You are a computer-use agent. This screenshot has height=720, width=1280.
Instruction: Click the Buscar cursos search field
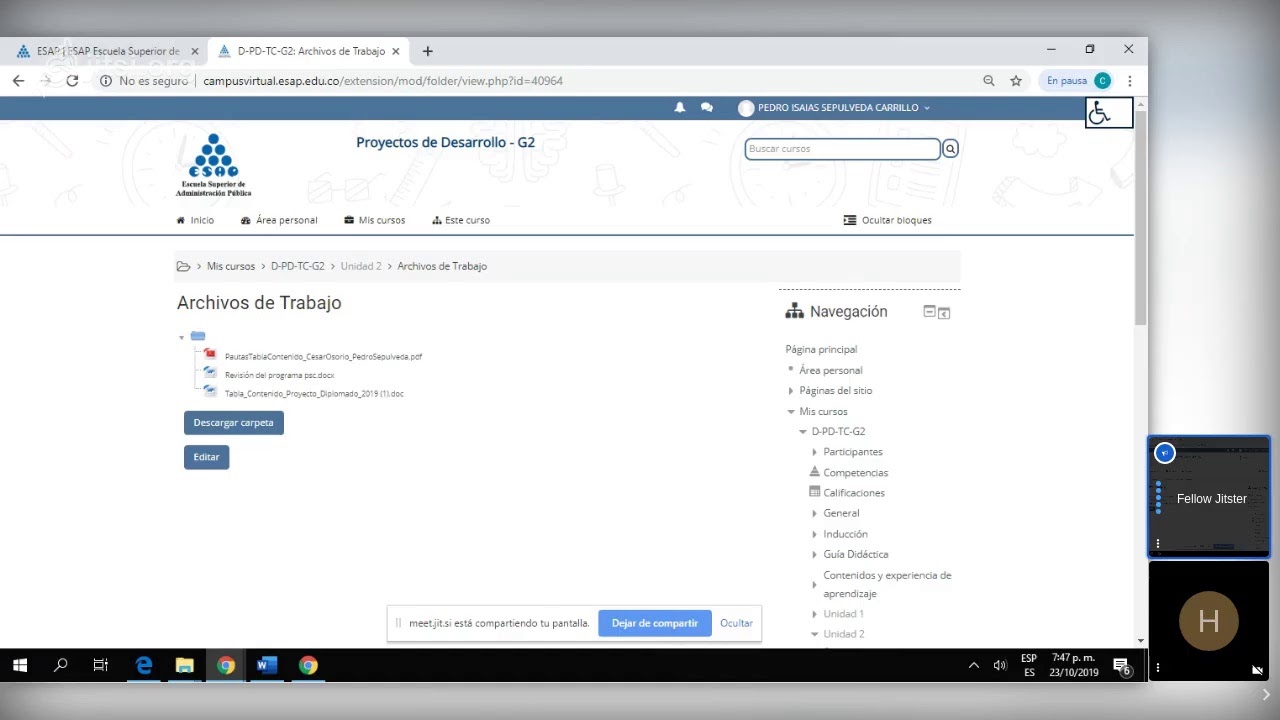pos(842,149)
